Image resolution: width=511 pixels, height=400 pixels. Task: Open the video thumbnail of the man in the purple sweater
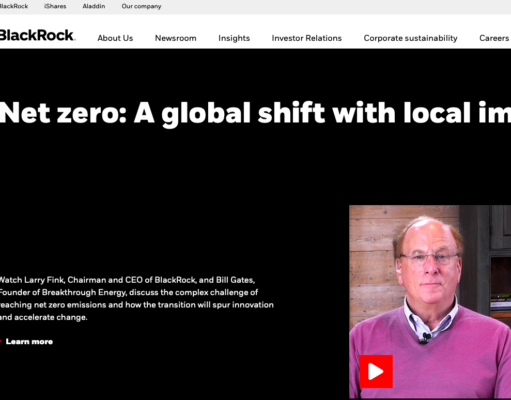point(430,302)
